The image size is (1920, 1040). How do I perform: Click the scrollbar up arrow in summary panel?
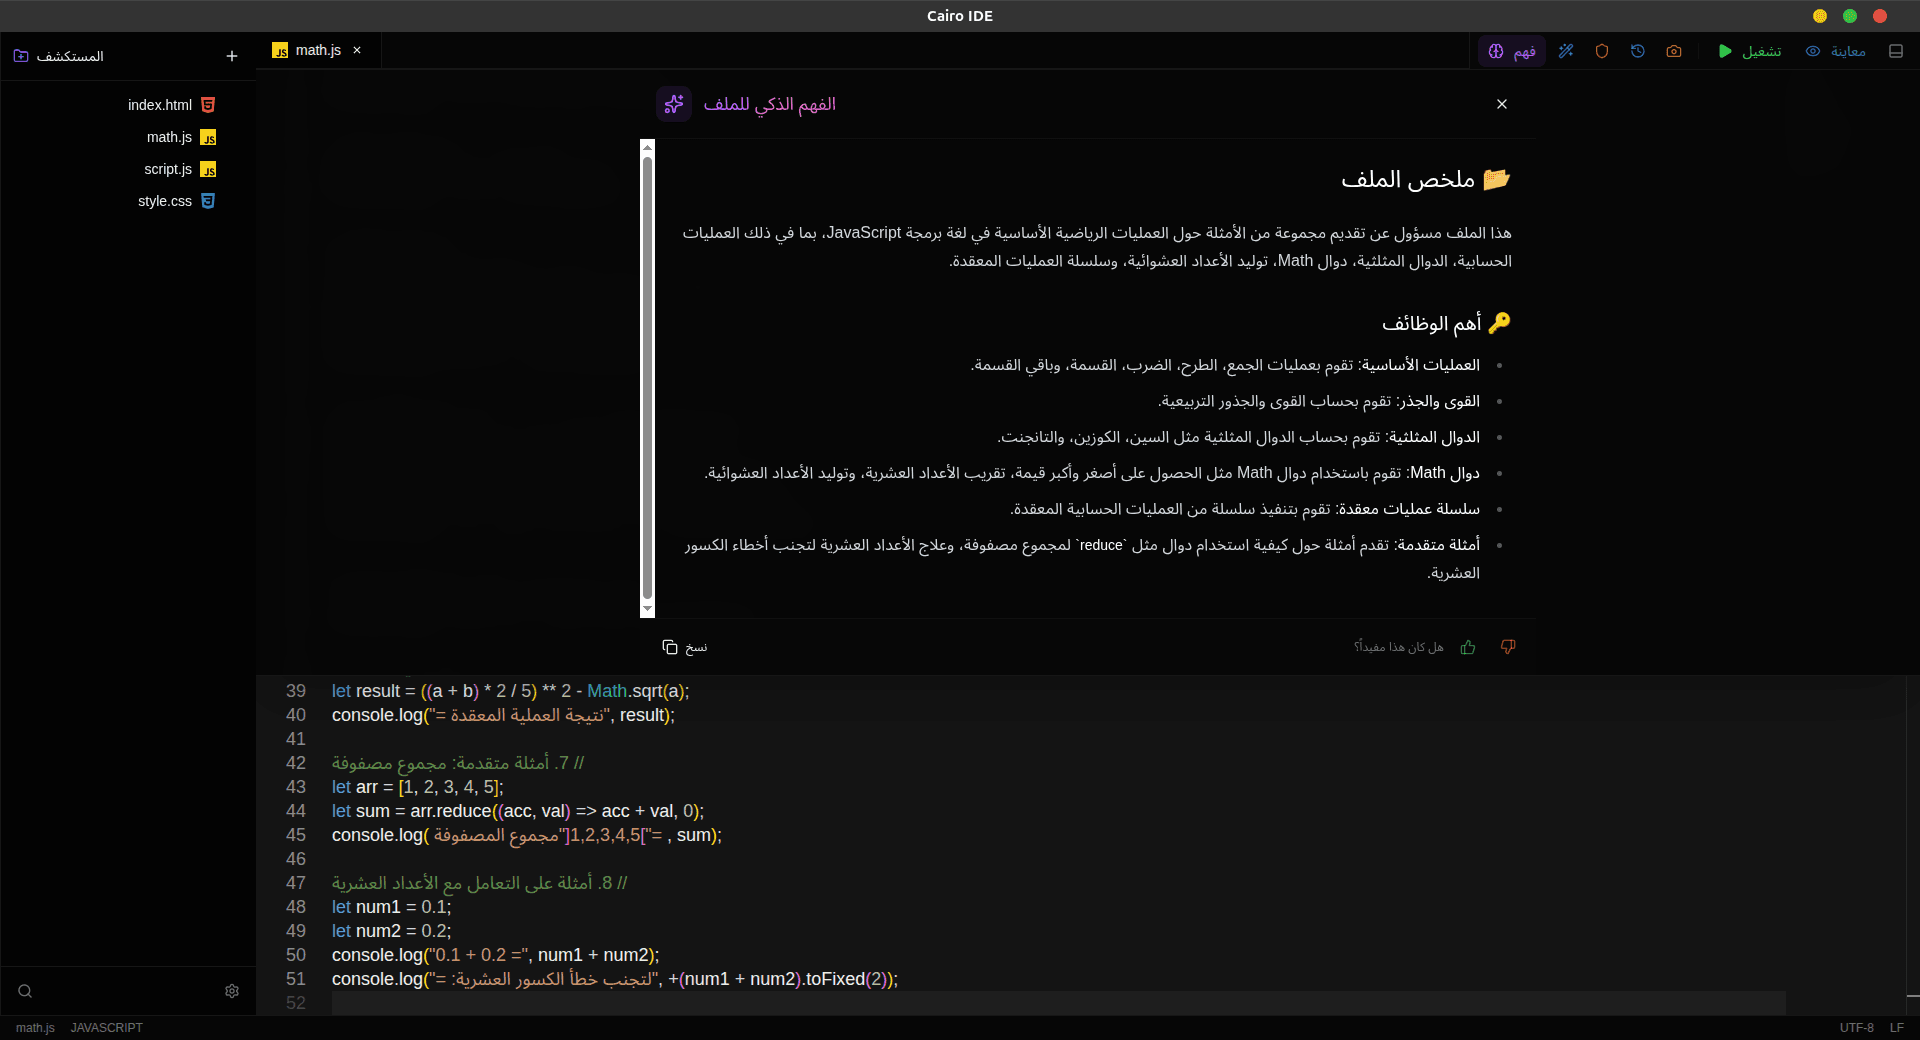click(648, 147)
